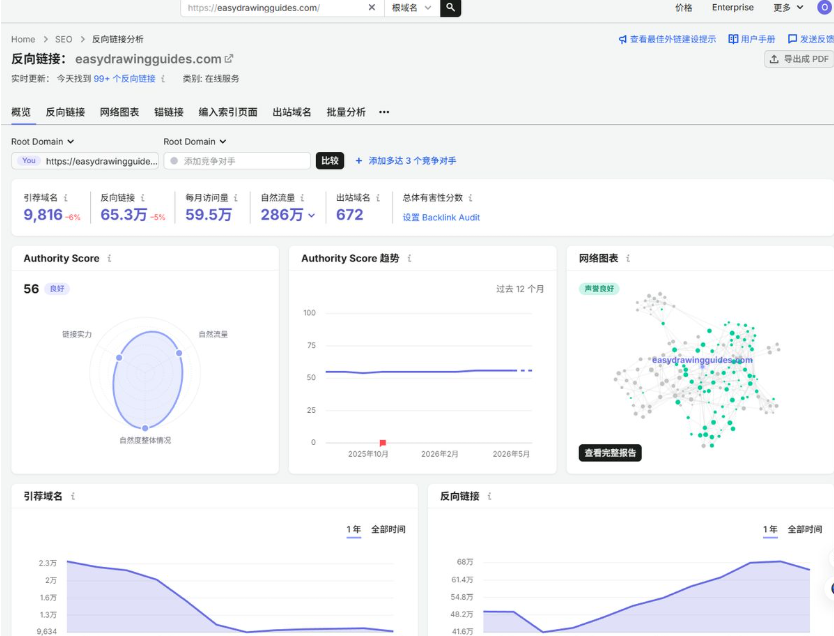Switch to the 反向链接 tab
The height and width of the screenshot is (636, 834).
pos(65,112)
